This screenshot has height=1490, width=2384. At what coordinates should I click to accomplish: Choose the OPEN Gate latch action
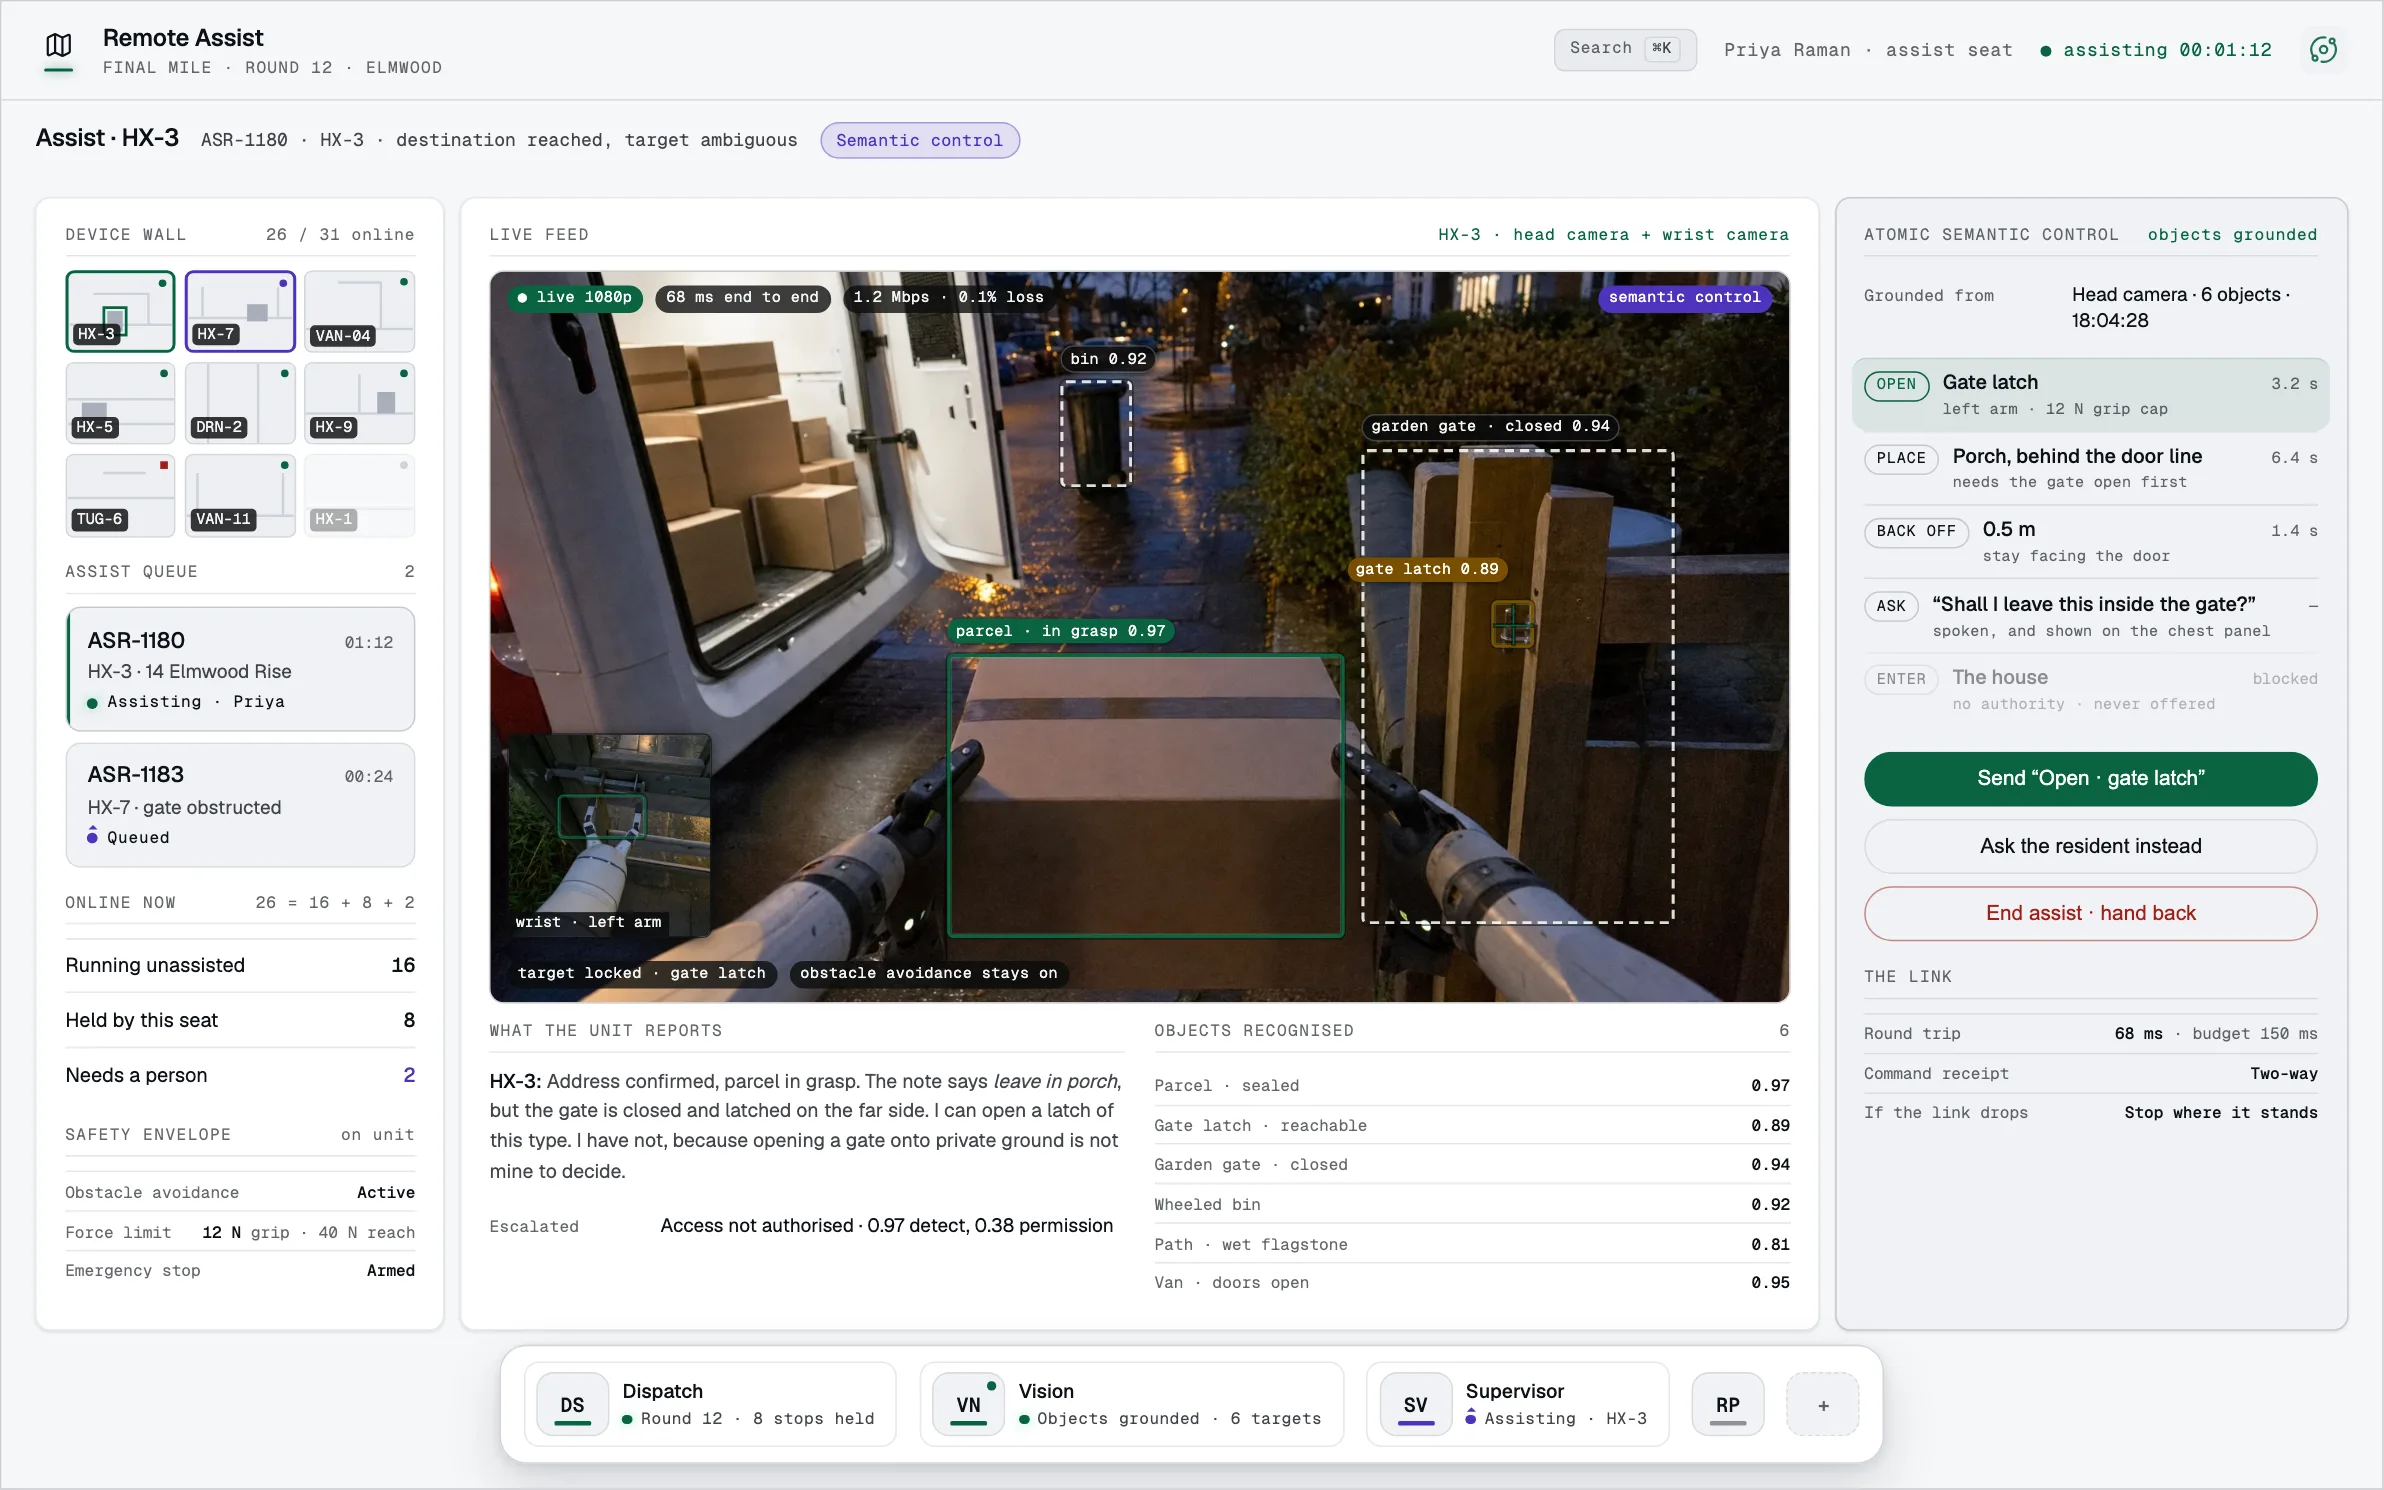2090,395
